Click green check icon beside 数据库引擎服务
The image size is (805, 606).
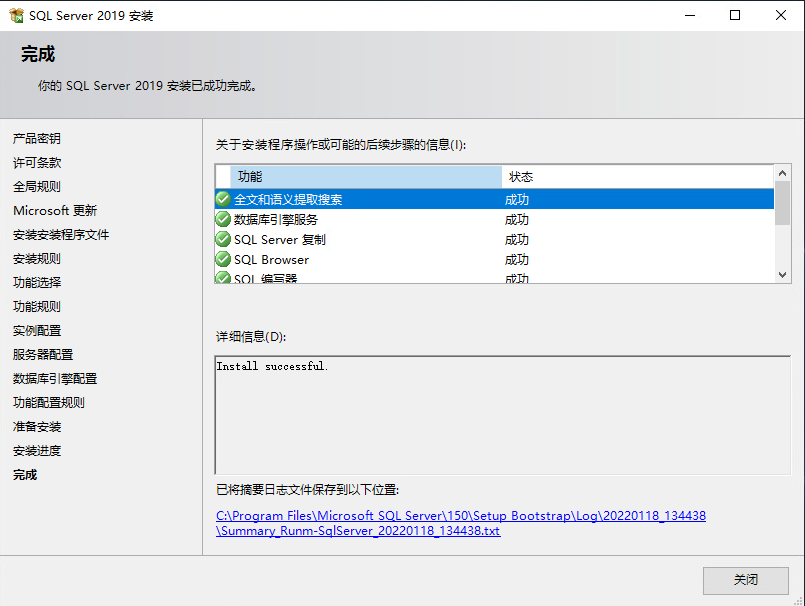(x=223, y=219)
